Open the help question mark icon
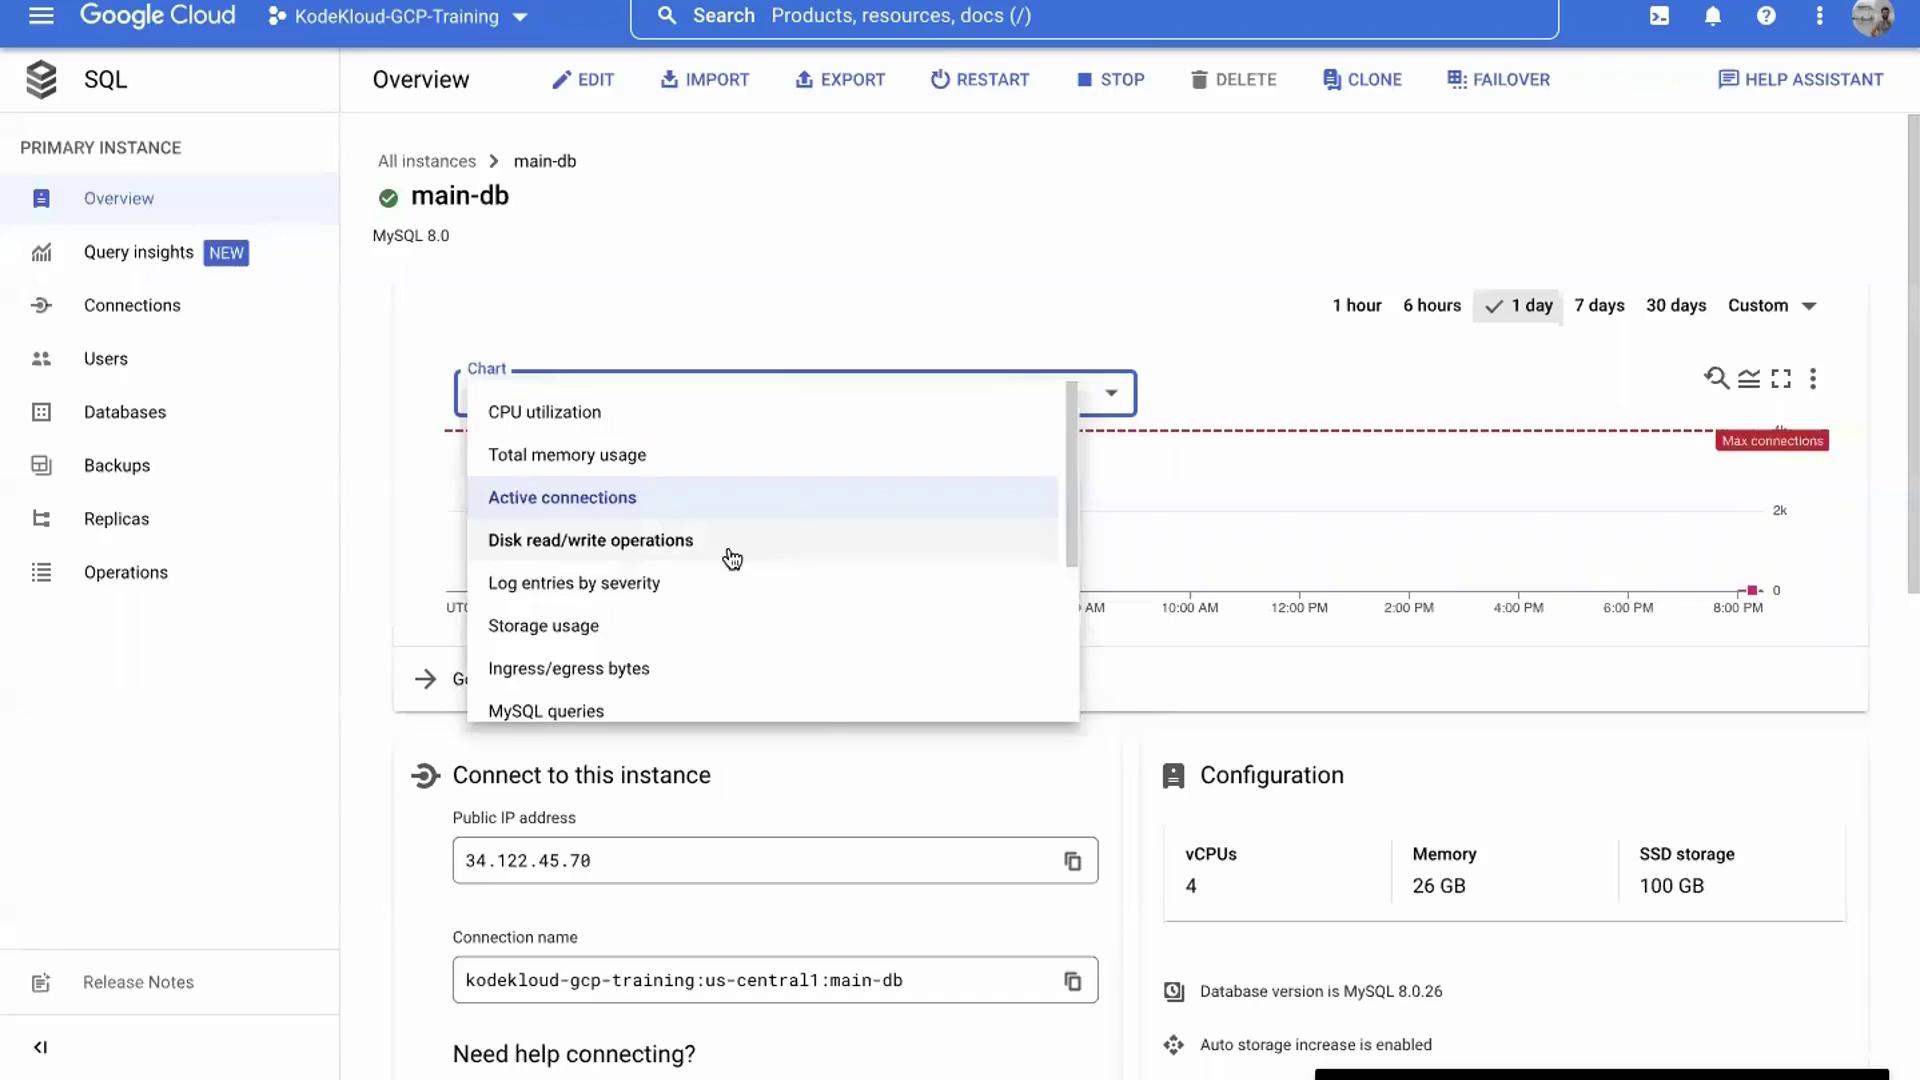This screenshot has width=1920, height=1080. pyautogui.click(x=1766, y=16)
